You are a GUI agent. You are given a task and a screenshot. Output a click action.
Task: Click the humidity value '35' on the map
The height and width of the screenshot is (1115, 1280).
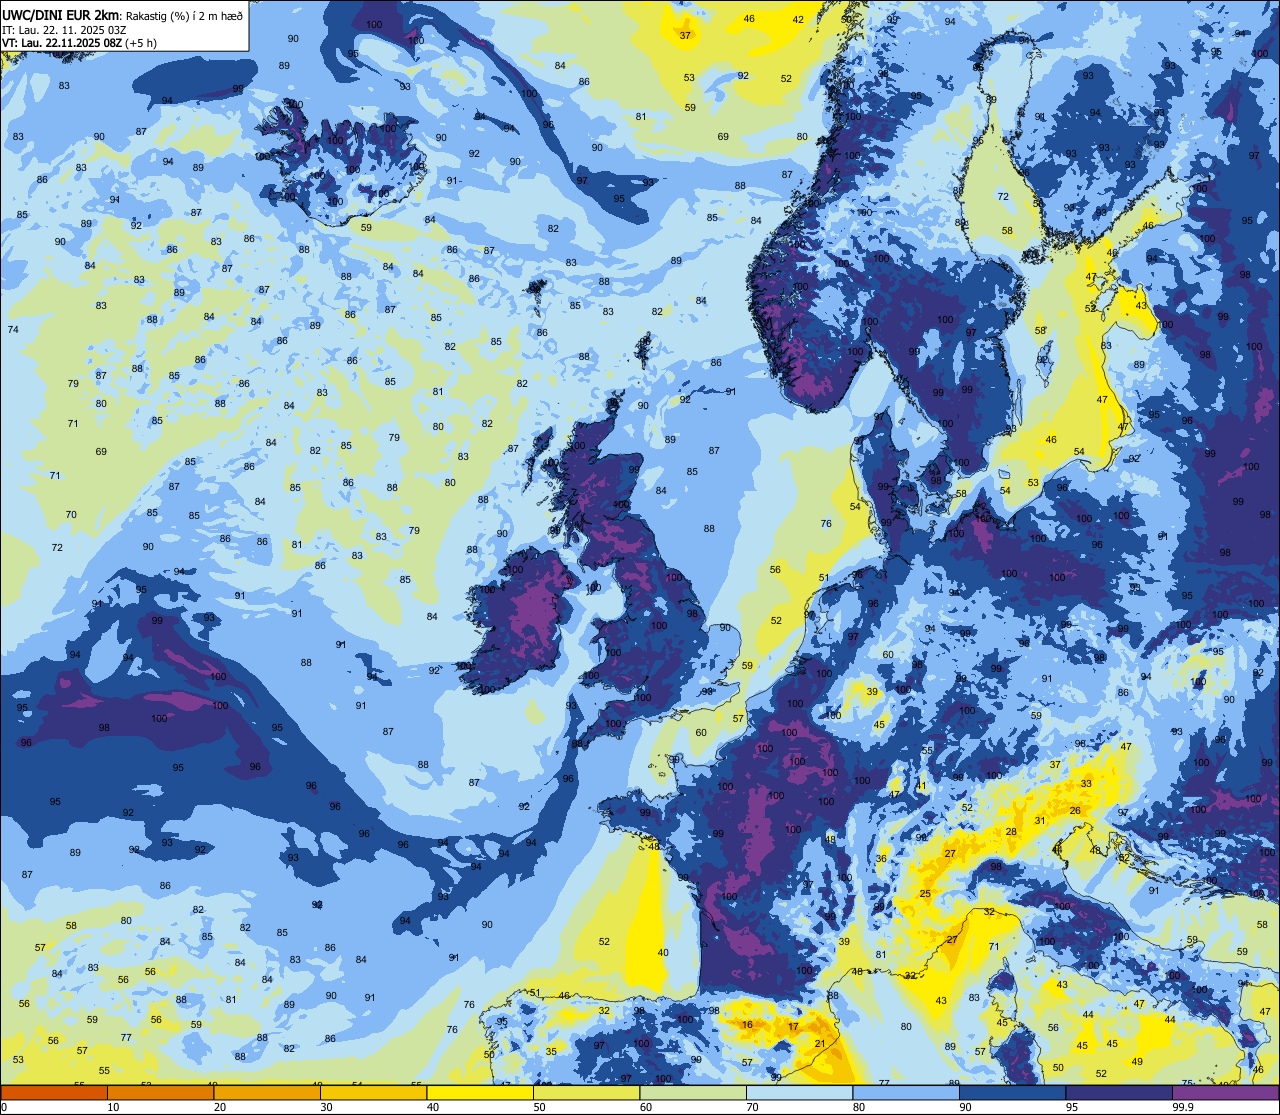[x=551, y=1051]
